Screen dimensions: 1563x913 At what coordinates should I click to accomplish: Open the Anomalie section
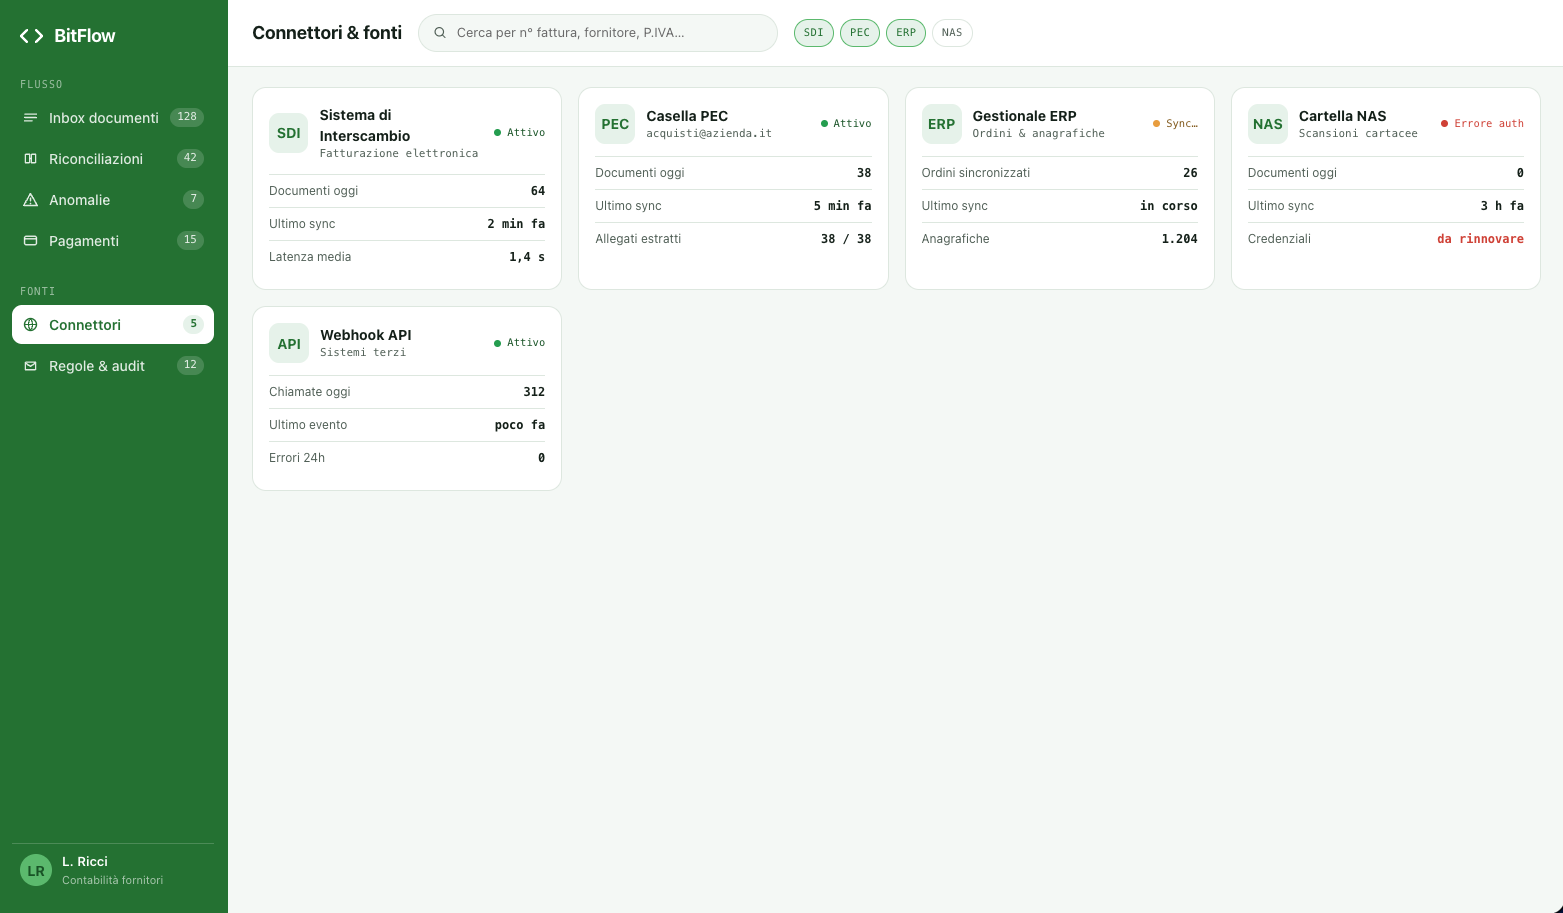pyautogui.click(x=113, y=200)
